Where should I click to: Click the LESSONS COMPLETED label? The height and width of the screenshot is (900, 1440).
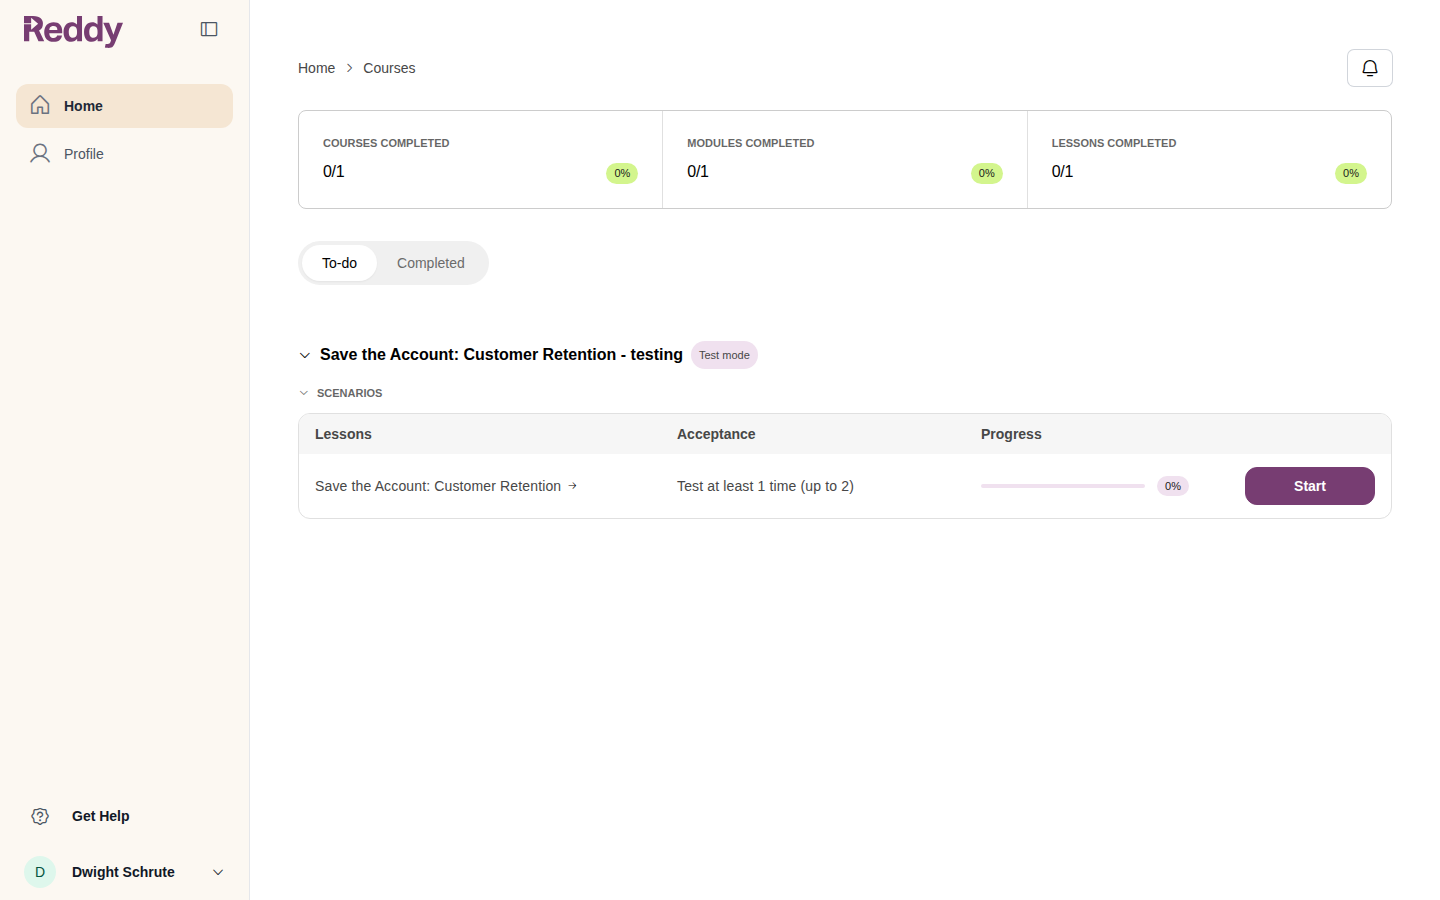point(1114,143)
